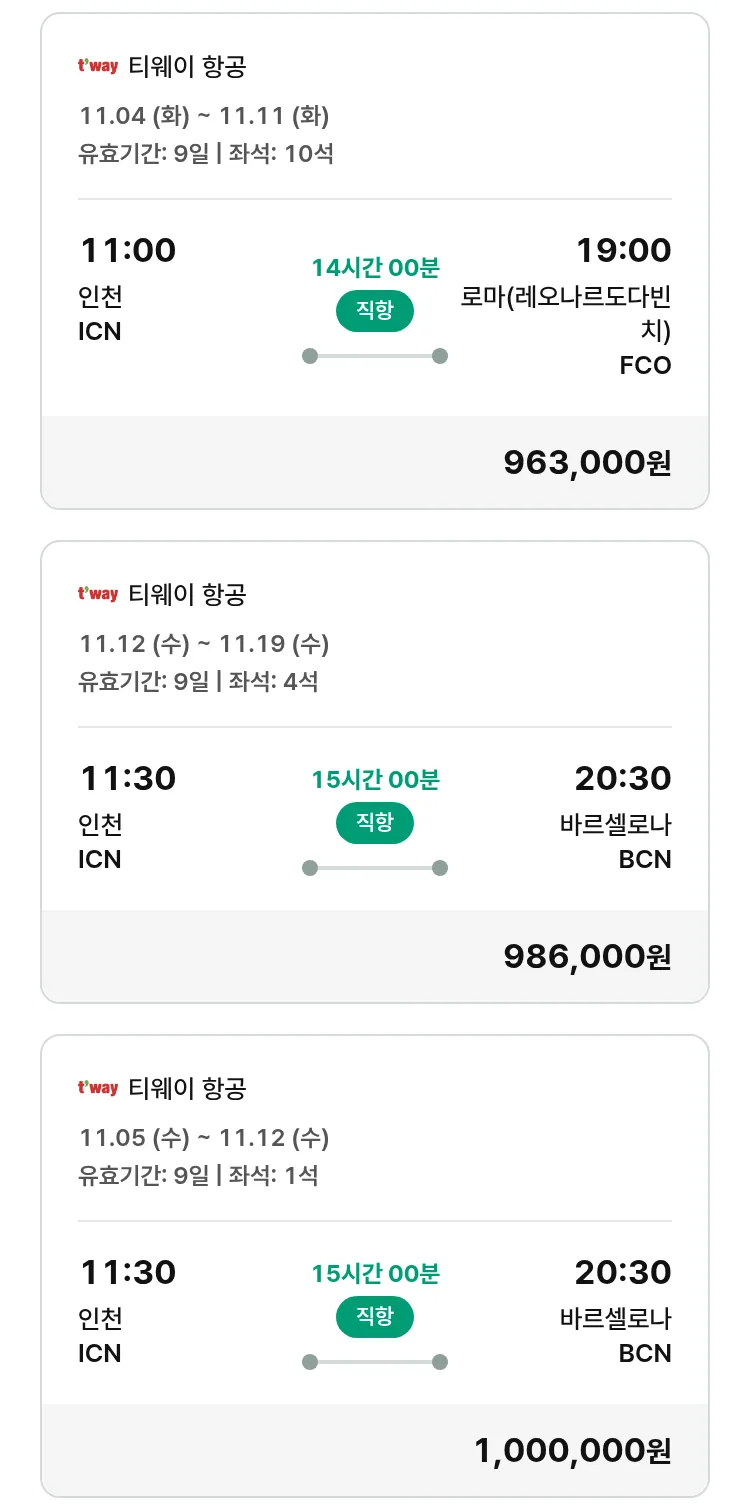
Task: Tap the 로마(레오나르도다빈치) destination name
Action: point(566,314)
